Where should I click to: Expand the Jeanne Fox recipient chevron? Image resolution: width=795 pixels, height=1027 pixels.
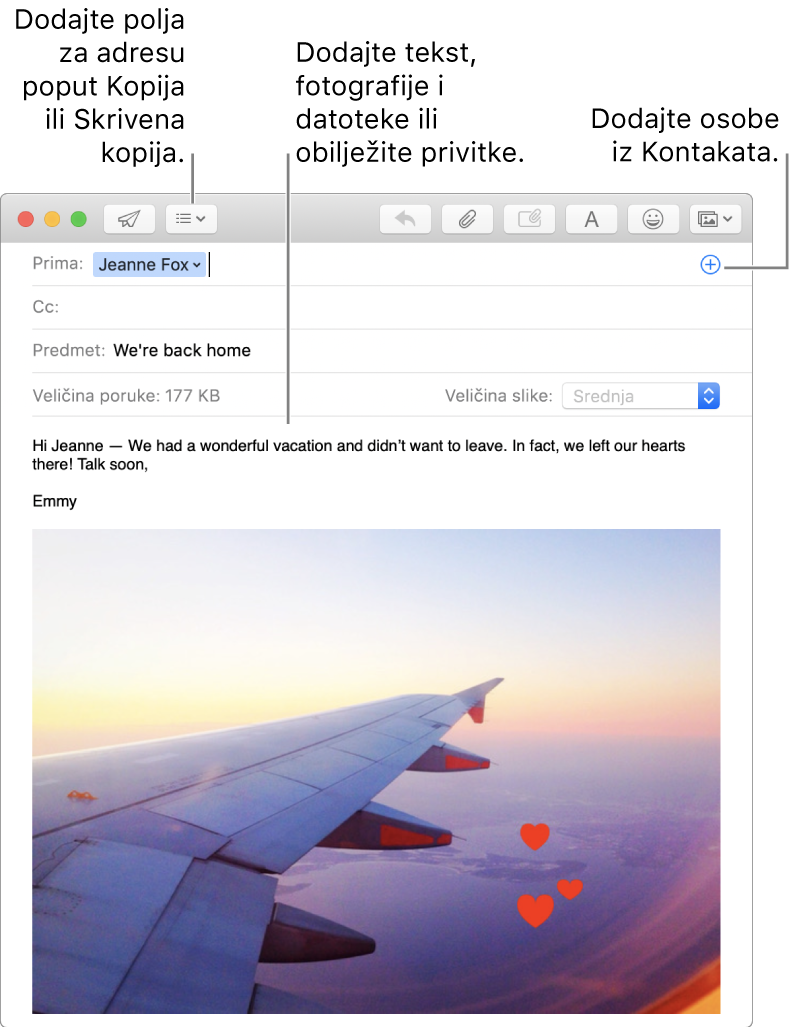(x=197, y=265)
